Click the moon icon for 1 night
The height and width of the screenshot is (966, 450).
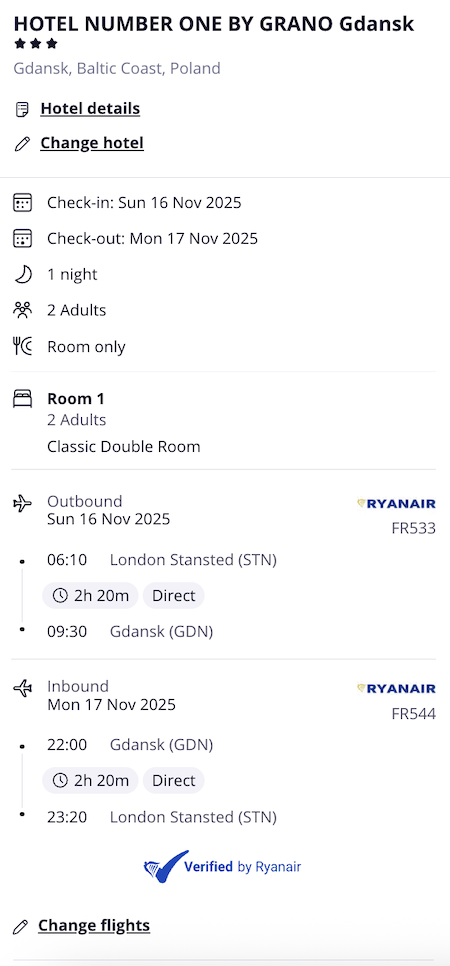click(x=22, y=274)
